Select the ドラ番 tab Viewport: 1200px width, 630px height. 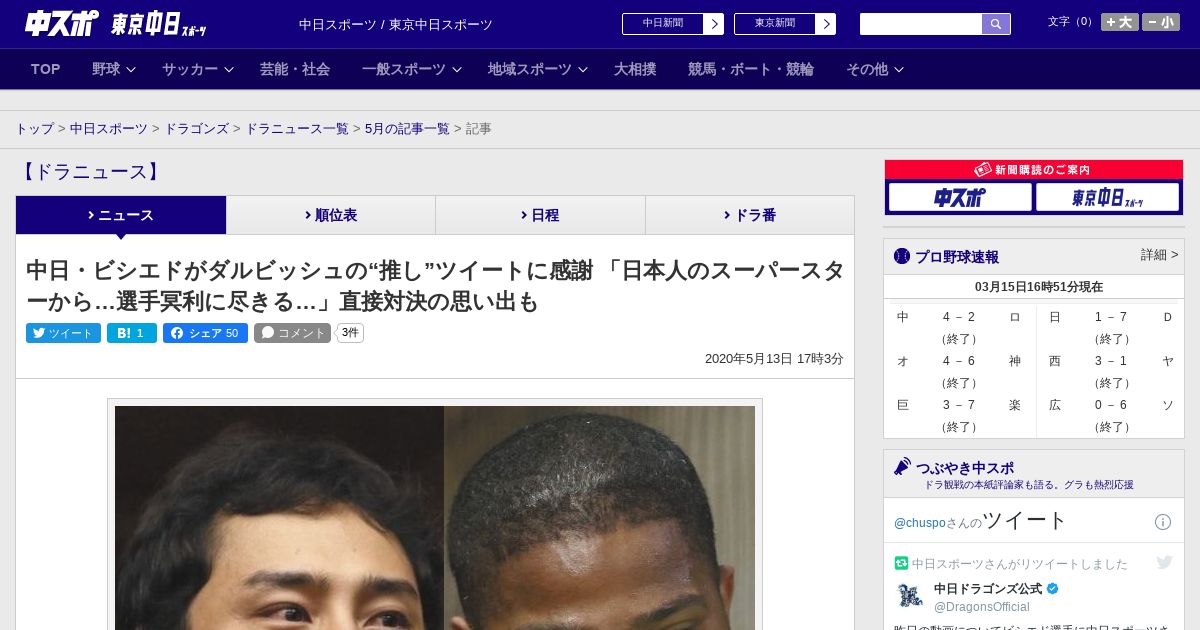[x=750, y=215]
